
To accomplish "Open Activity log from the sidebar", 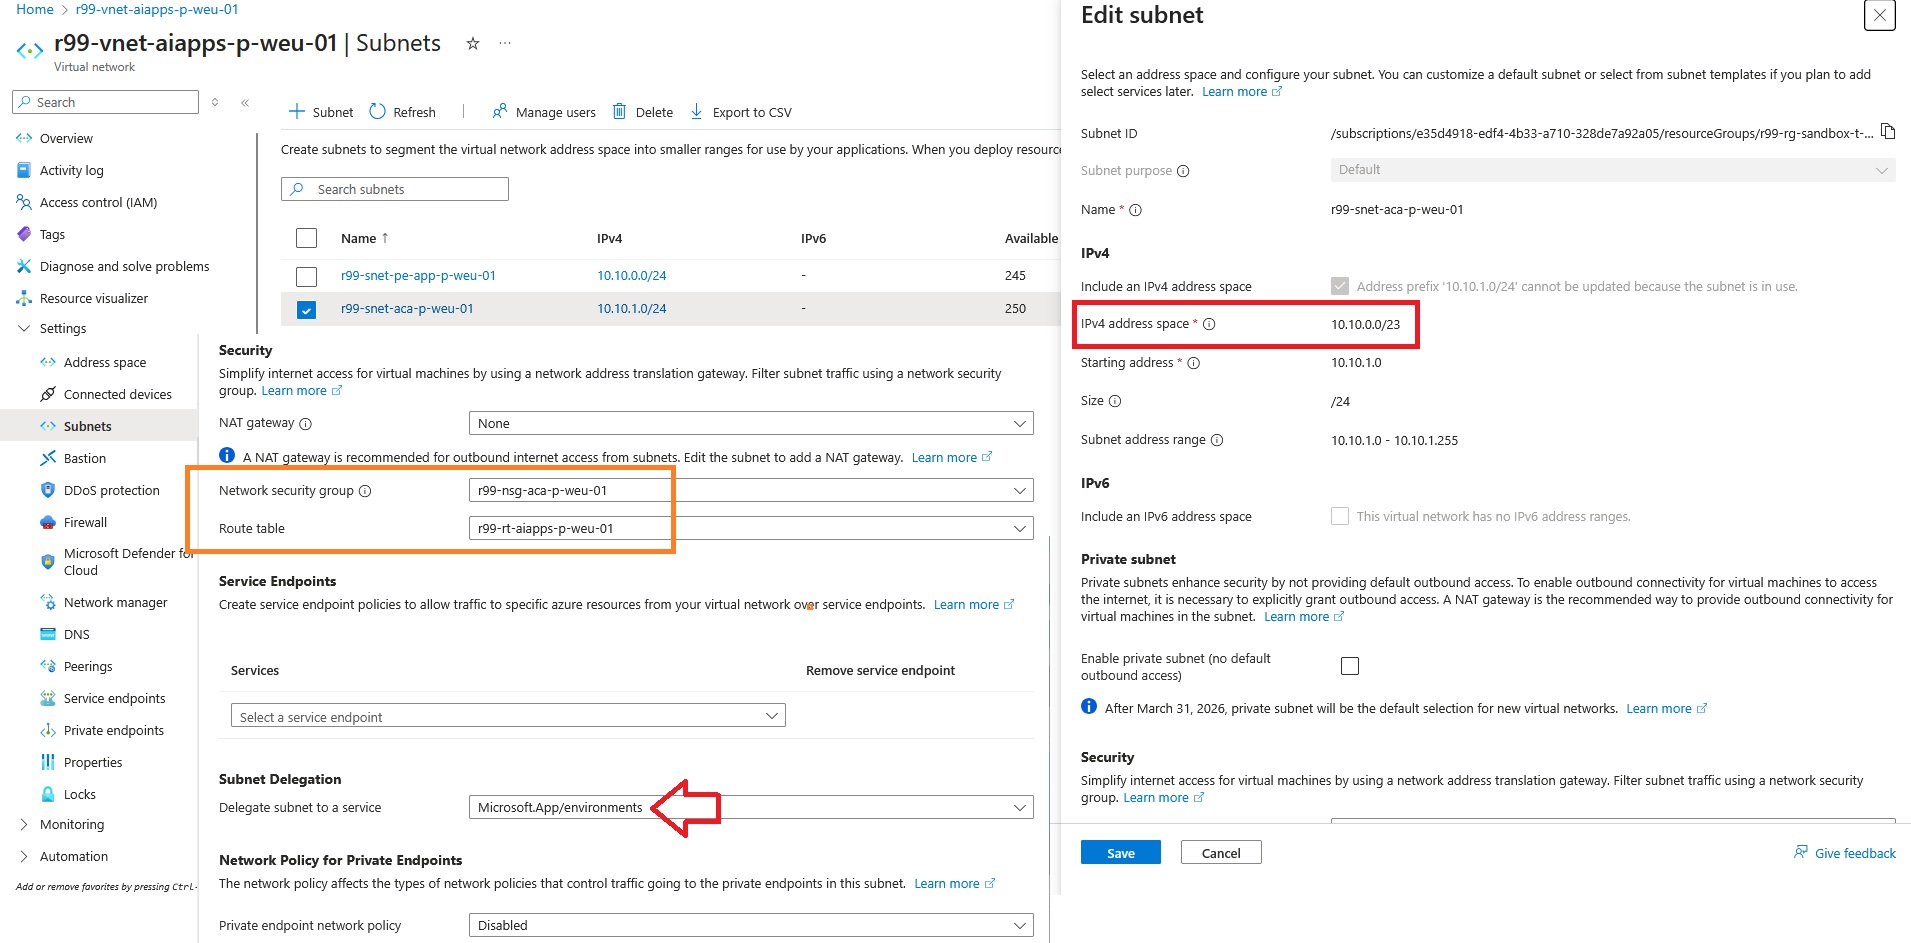I will click(x=71, y=169).
